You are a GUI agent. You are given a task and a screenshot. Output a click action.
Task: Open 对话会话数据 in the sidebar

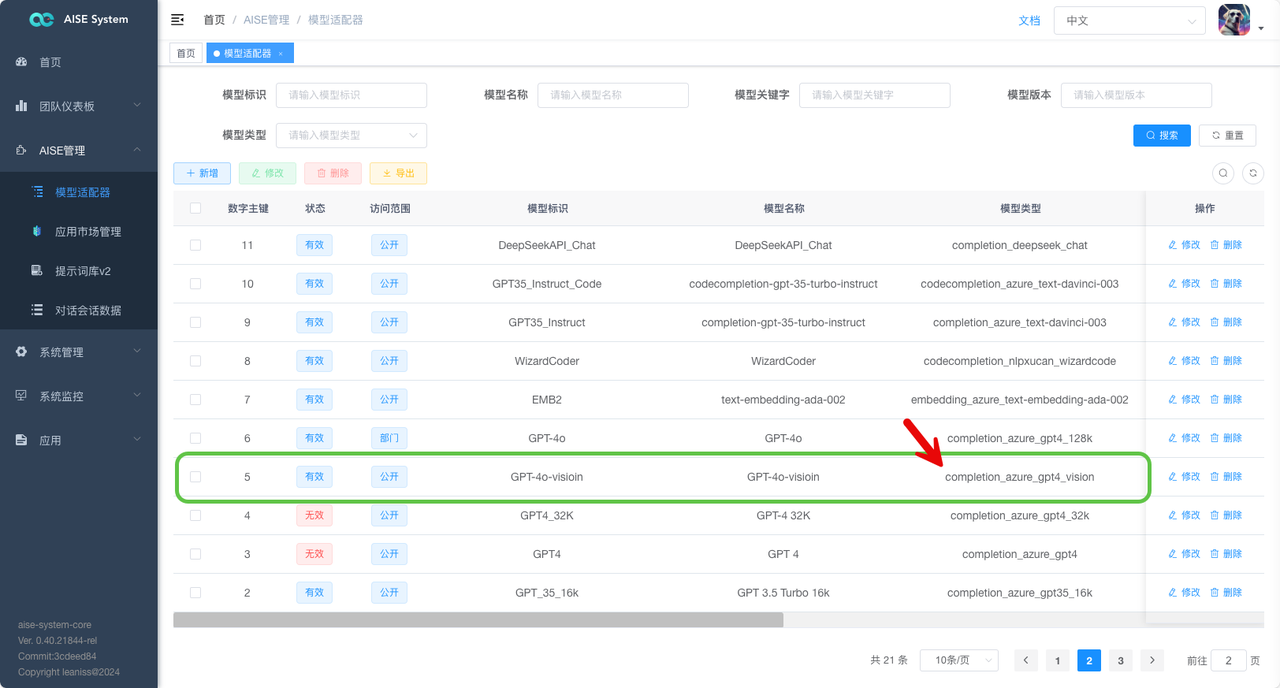(x=79, y=310)
